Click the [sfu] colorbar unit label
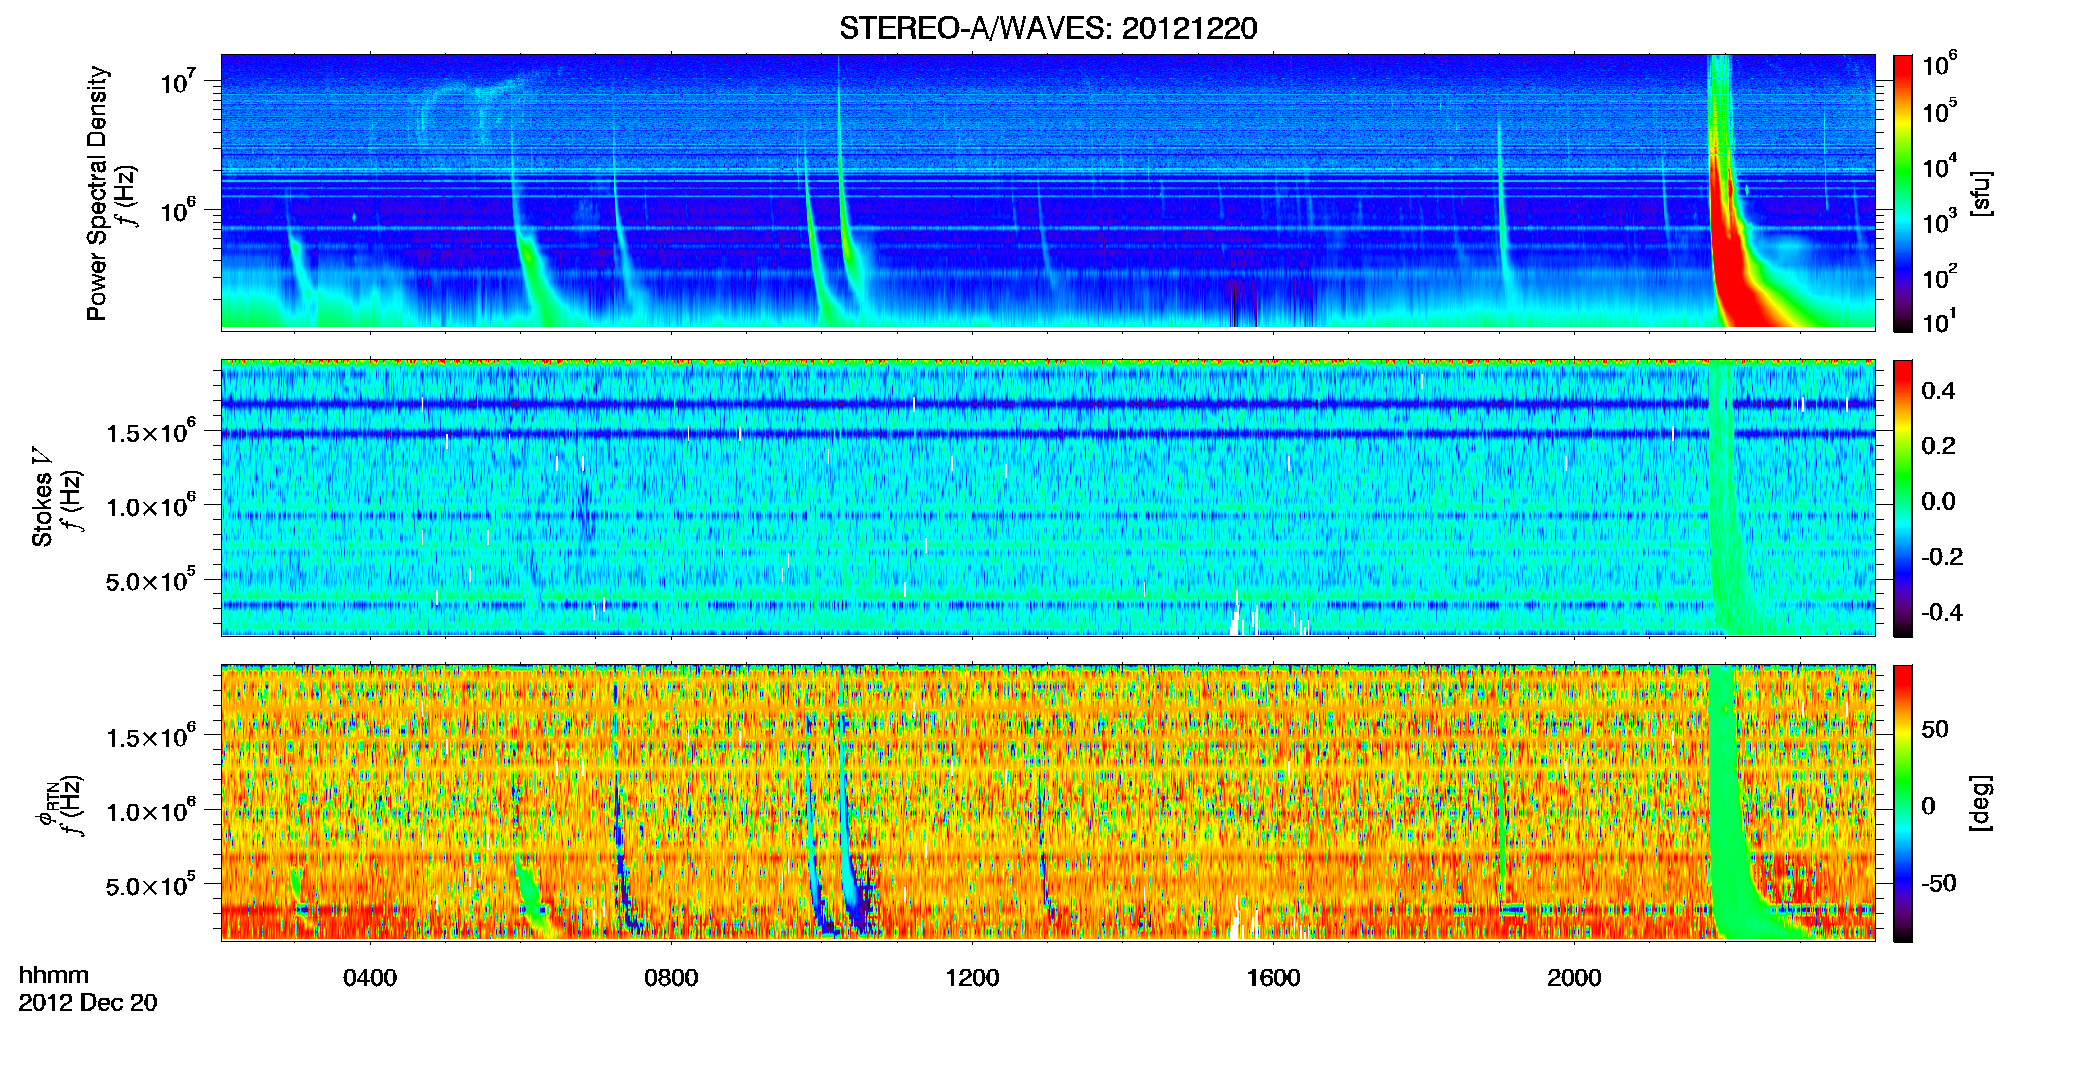Screen dimensions: 2096x1080 (1981, 193)
